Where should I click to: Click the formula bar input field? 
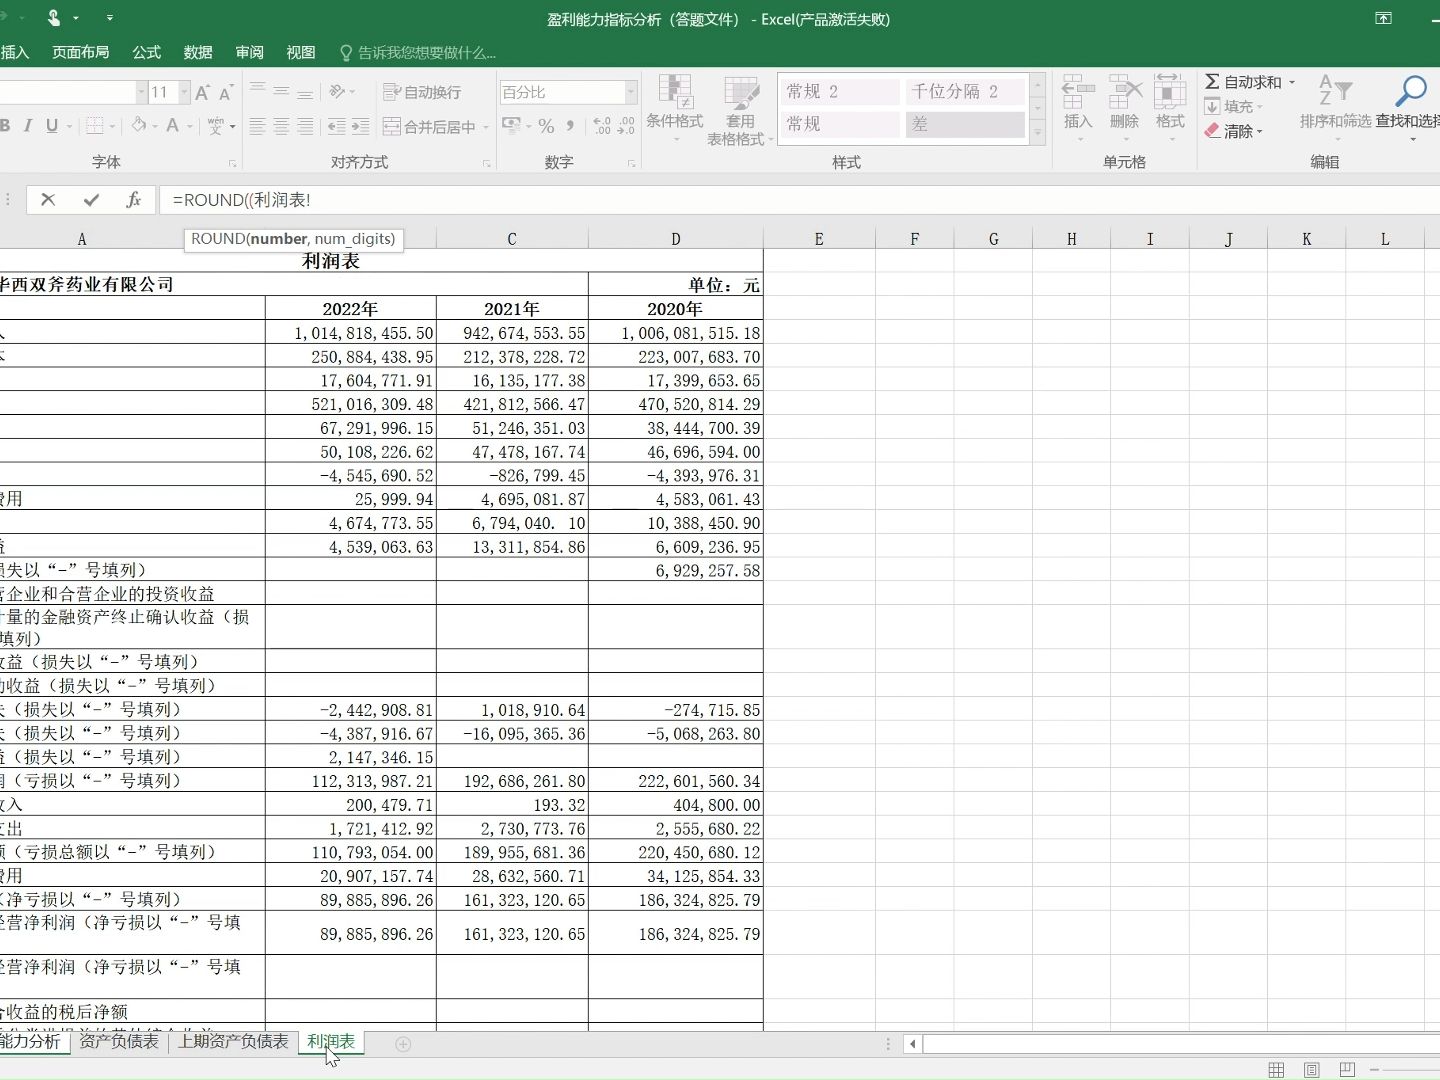coord(798,200)
